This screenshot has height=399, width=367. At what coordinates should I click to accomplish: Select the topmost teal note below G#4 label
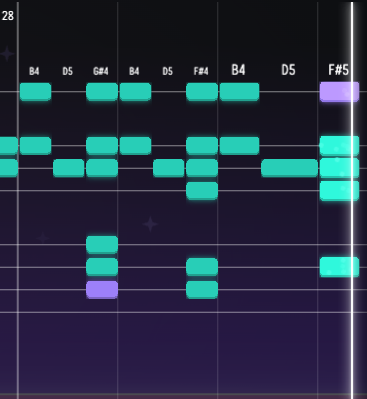coord(102,92)
